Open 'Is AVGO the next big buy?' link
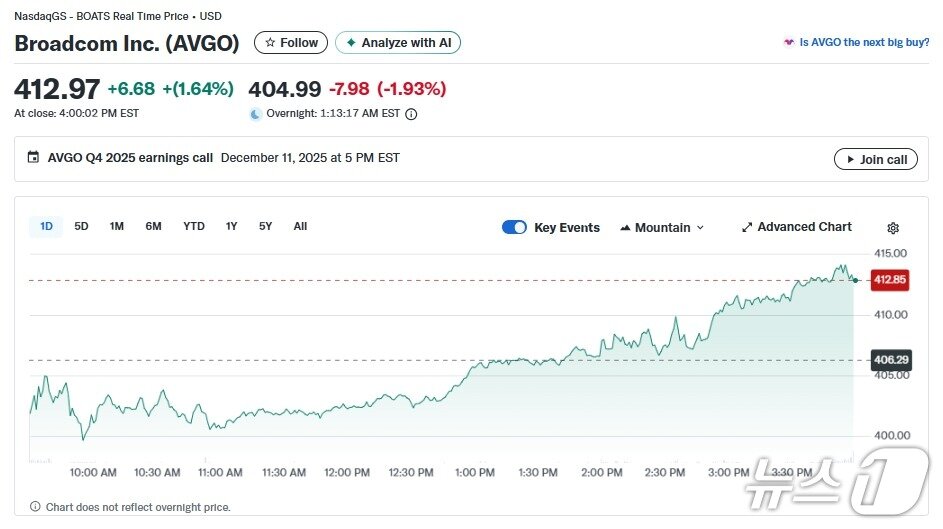Screen dimensions: 943x529 (863, 43)
